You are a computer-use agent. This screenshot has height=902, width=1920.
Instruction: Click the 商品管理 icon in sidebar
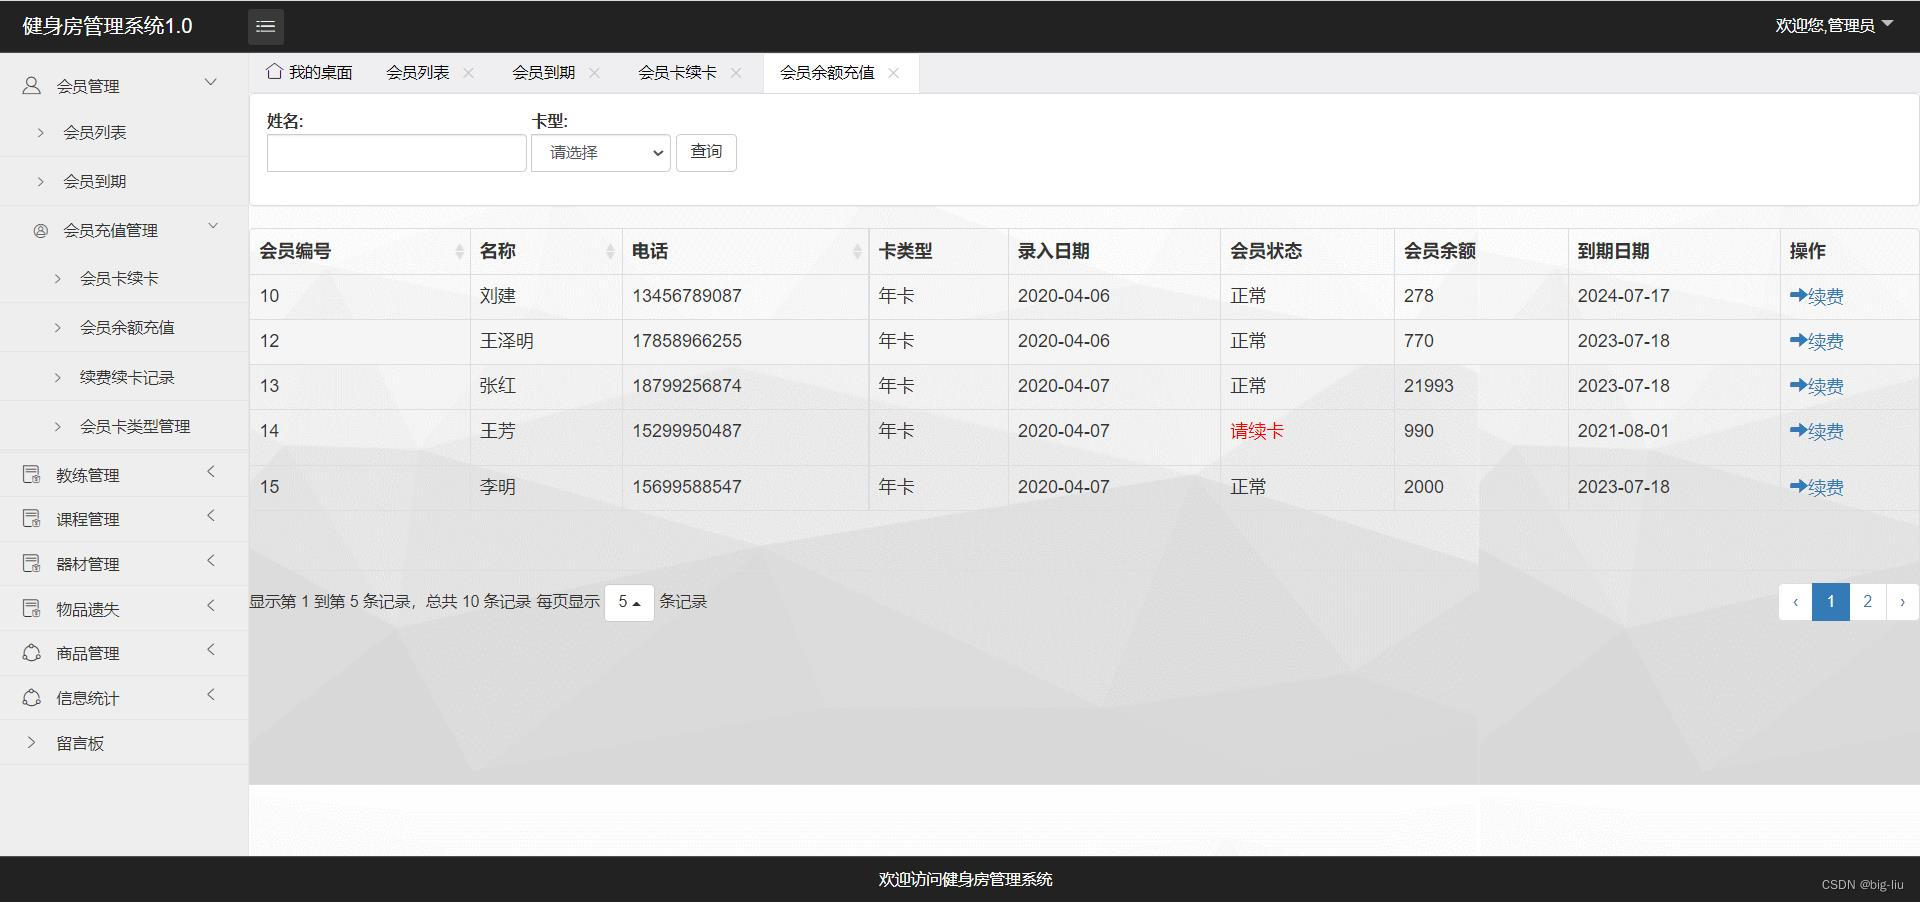tap(32, 653)
